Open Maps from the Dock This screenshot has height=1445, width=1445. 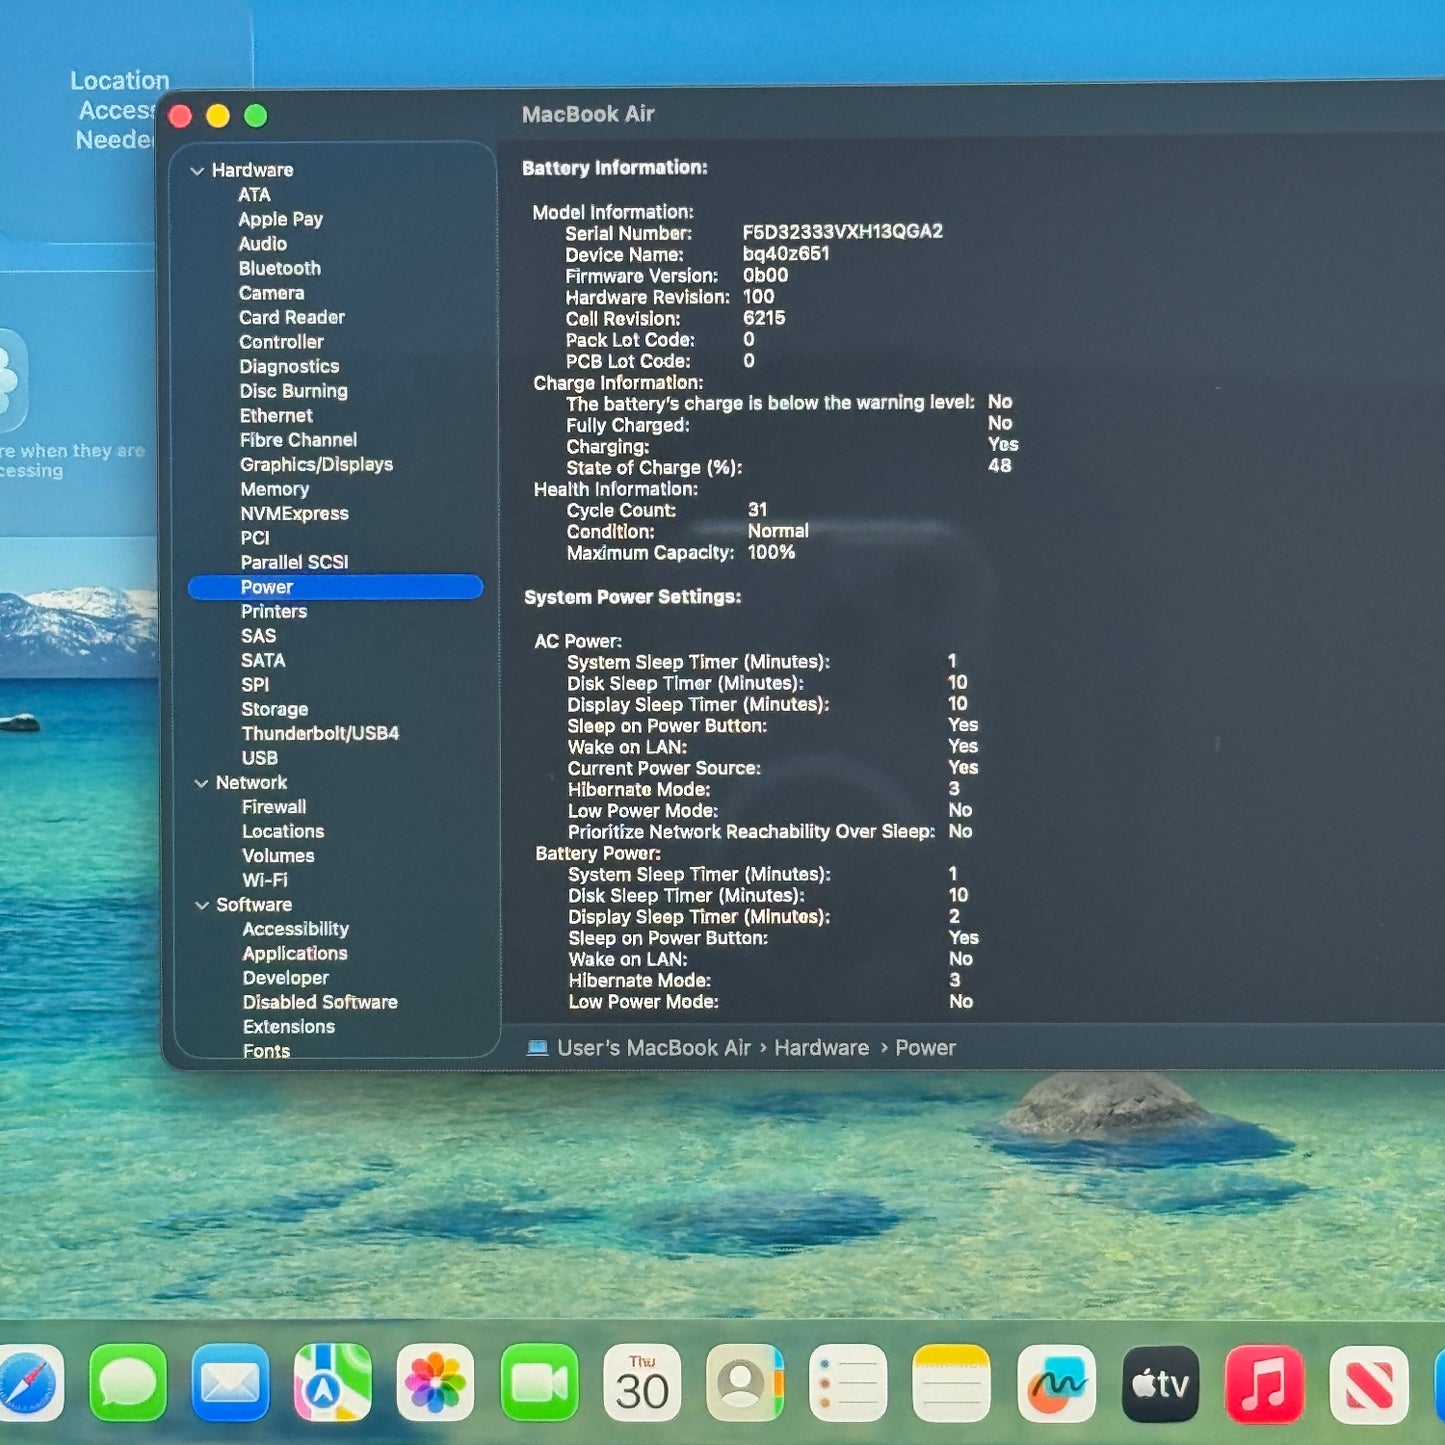pyautogui.click(x=332, y=1384)
